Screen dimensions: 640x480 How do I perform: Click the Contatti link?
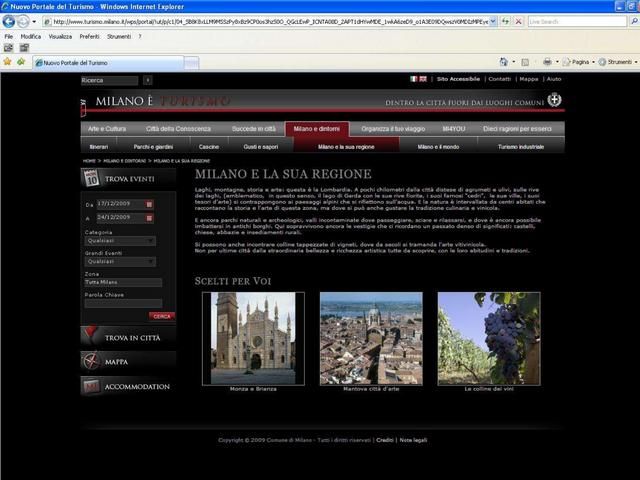[500, 79]
